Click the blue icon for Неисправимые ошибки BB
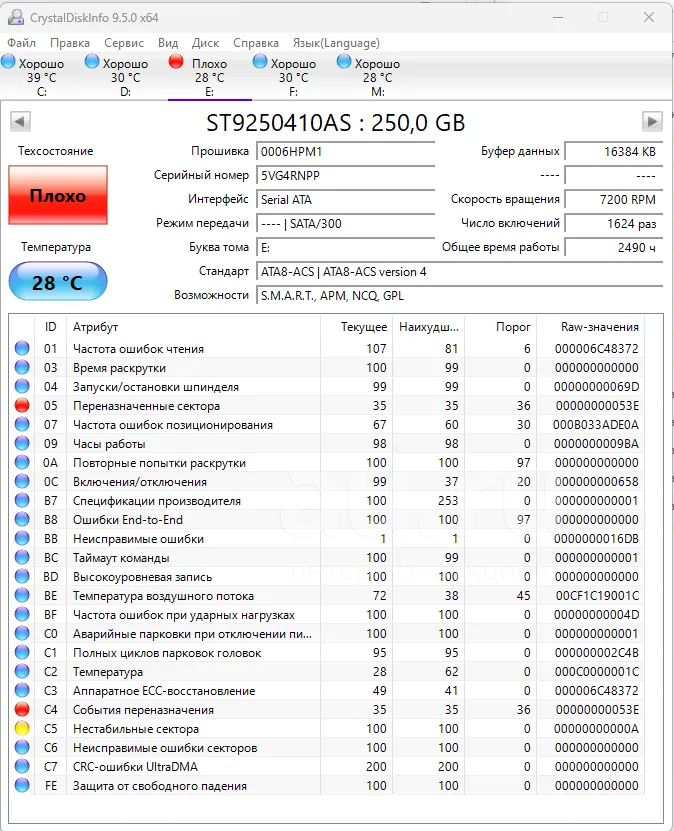The width and height of the screenshot is (674, 831). [x=22, y=538]
